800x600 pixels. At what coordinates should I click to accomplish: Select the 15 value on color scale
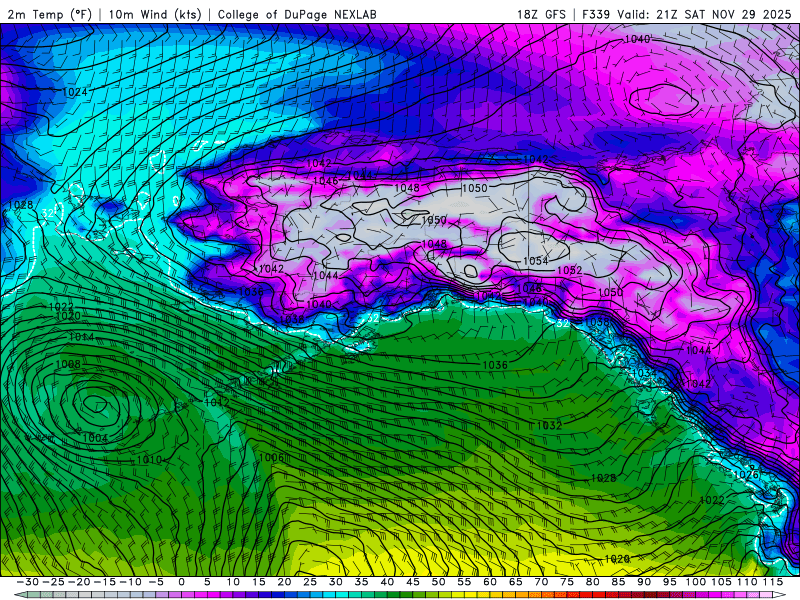(259, 582)
